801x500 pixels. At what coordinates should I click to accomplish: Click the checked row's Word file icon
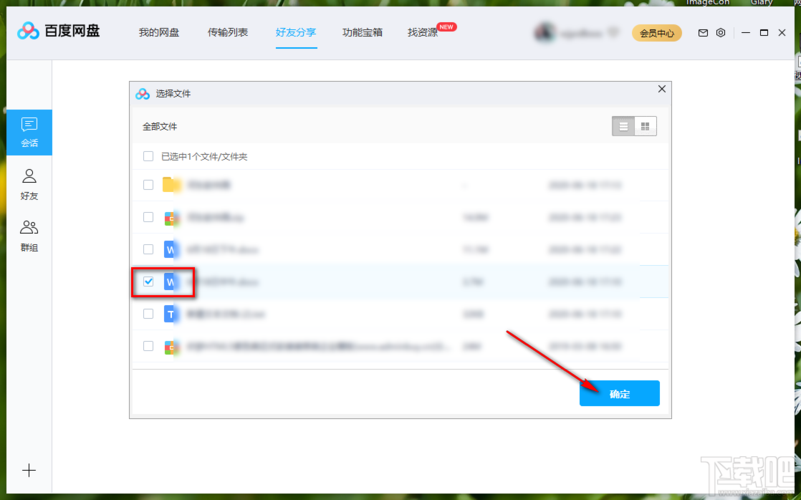click(x=171, y=281)
